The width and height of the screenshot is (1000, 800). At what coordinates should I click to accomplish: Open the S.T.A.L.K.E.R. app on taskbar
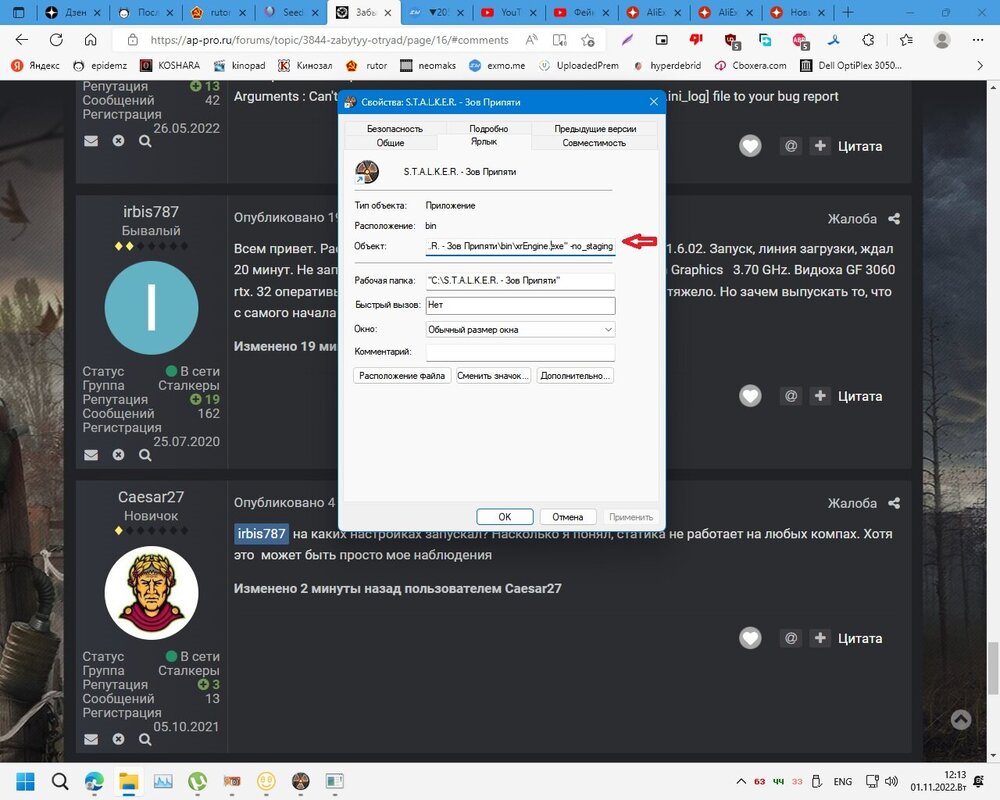pyautogui.click(x=300, y=781)
